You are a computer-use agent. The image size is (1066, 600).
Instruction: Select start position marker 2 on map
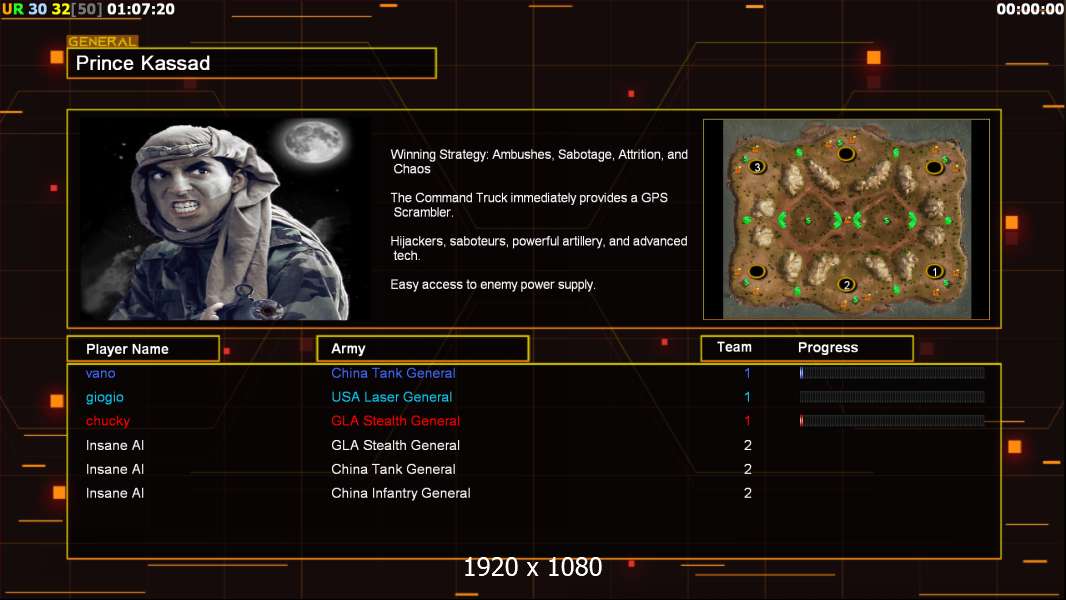coord(846,284)
